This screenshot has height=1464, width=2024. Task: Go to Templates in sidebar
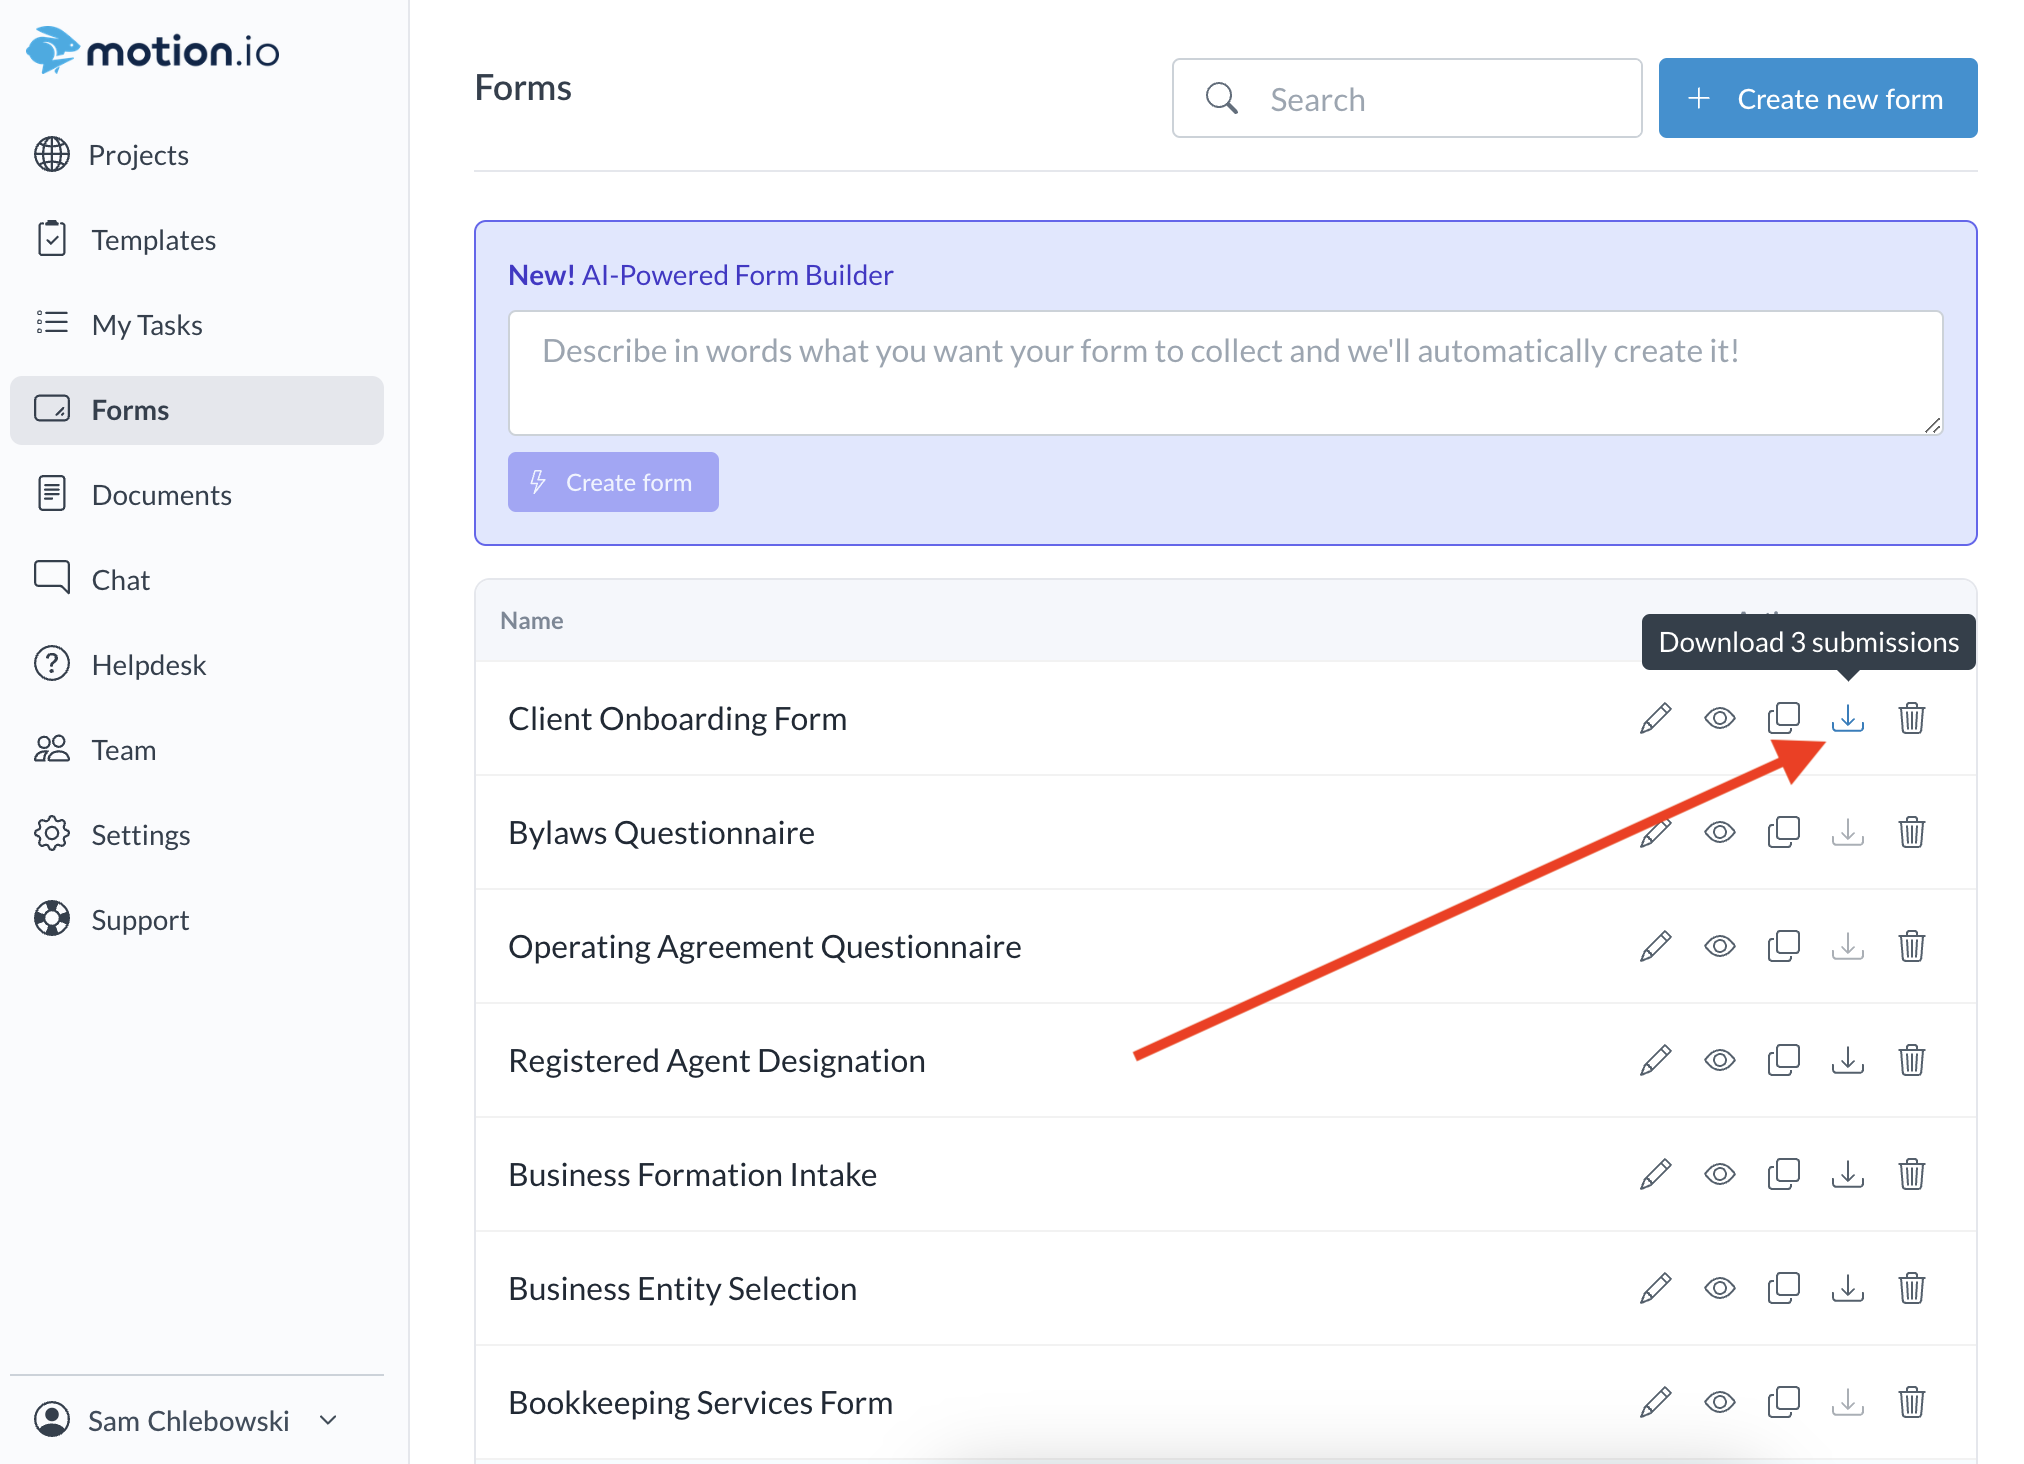(153, 240)
